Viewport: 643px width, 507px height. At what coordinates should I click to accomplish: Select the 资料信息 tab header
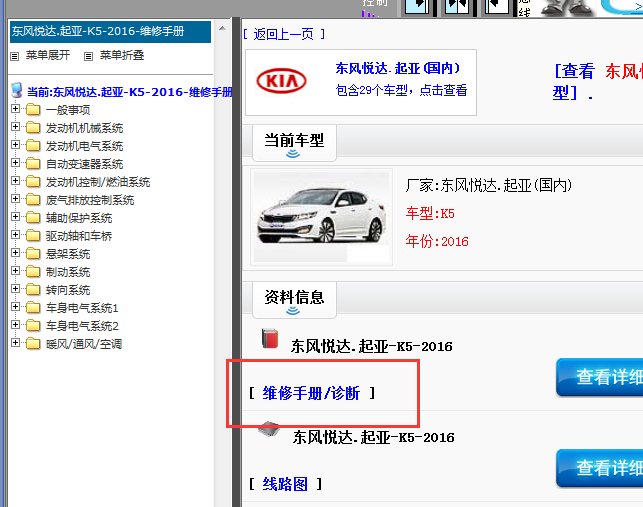coord(294,300)
